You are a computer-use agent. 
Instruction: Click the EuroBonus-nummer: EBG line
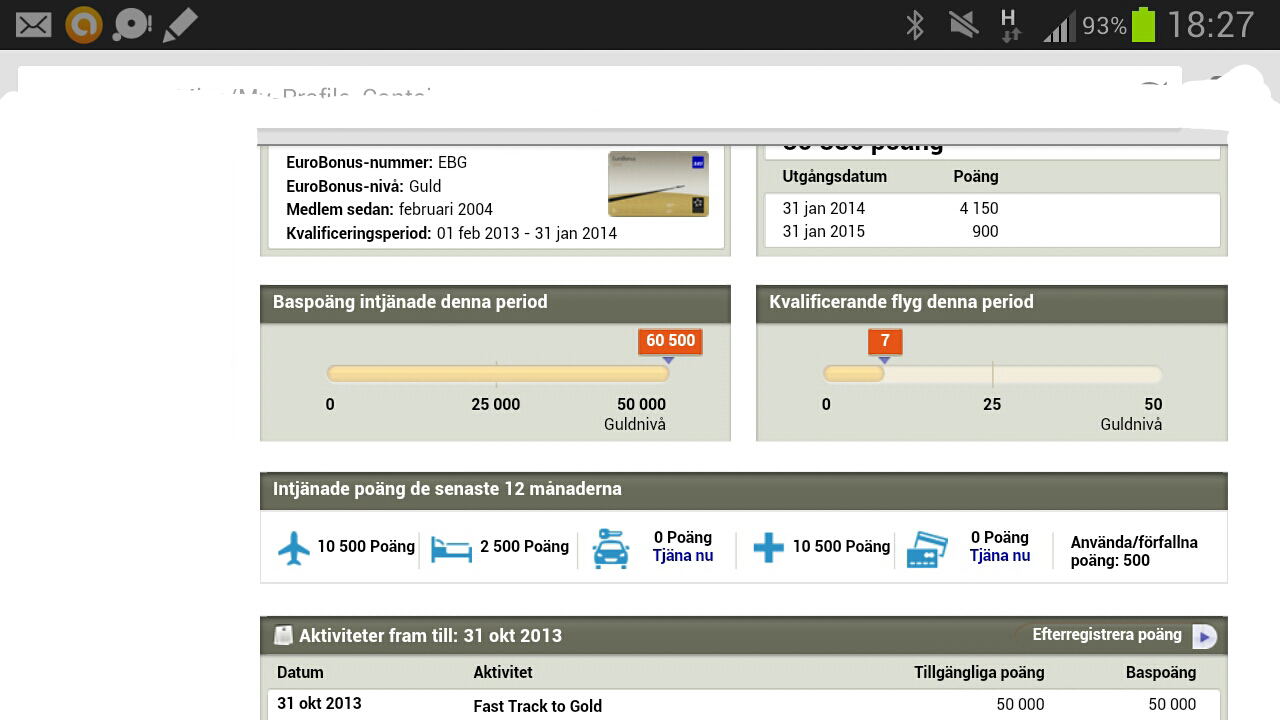pyautogui.click(x=376, y=162)
